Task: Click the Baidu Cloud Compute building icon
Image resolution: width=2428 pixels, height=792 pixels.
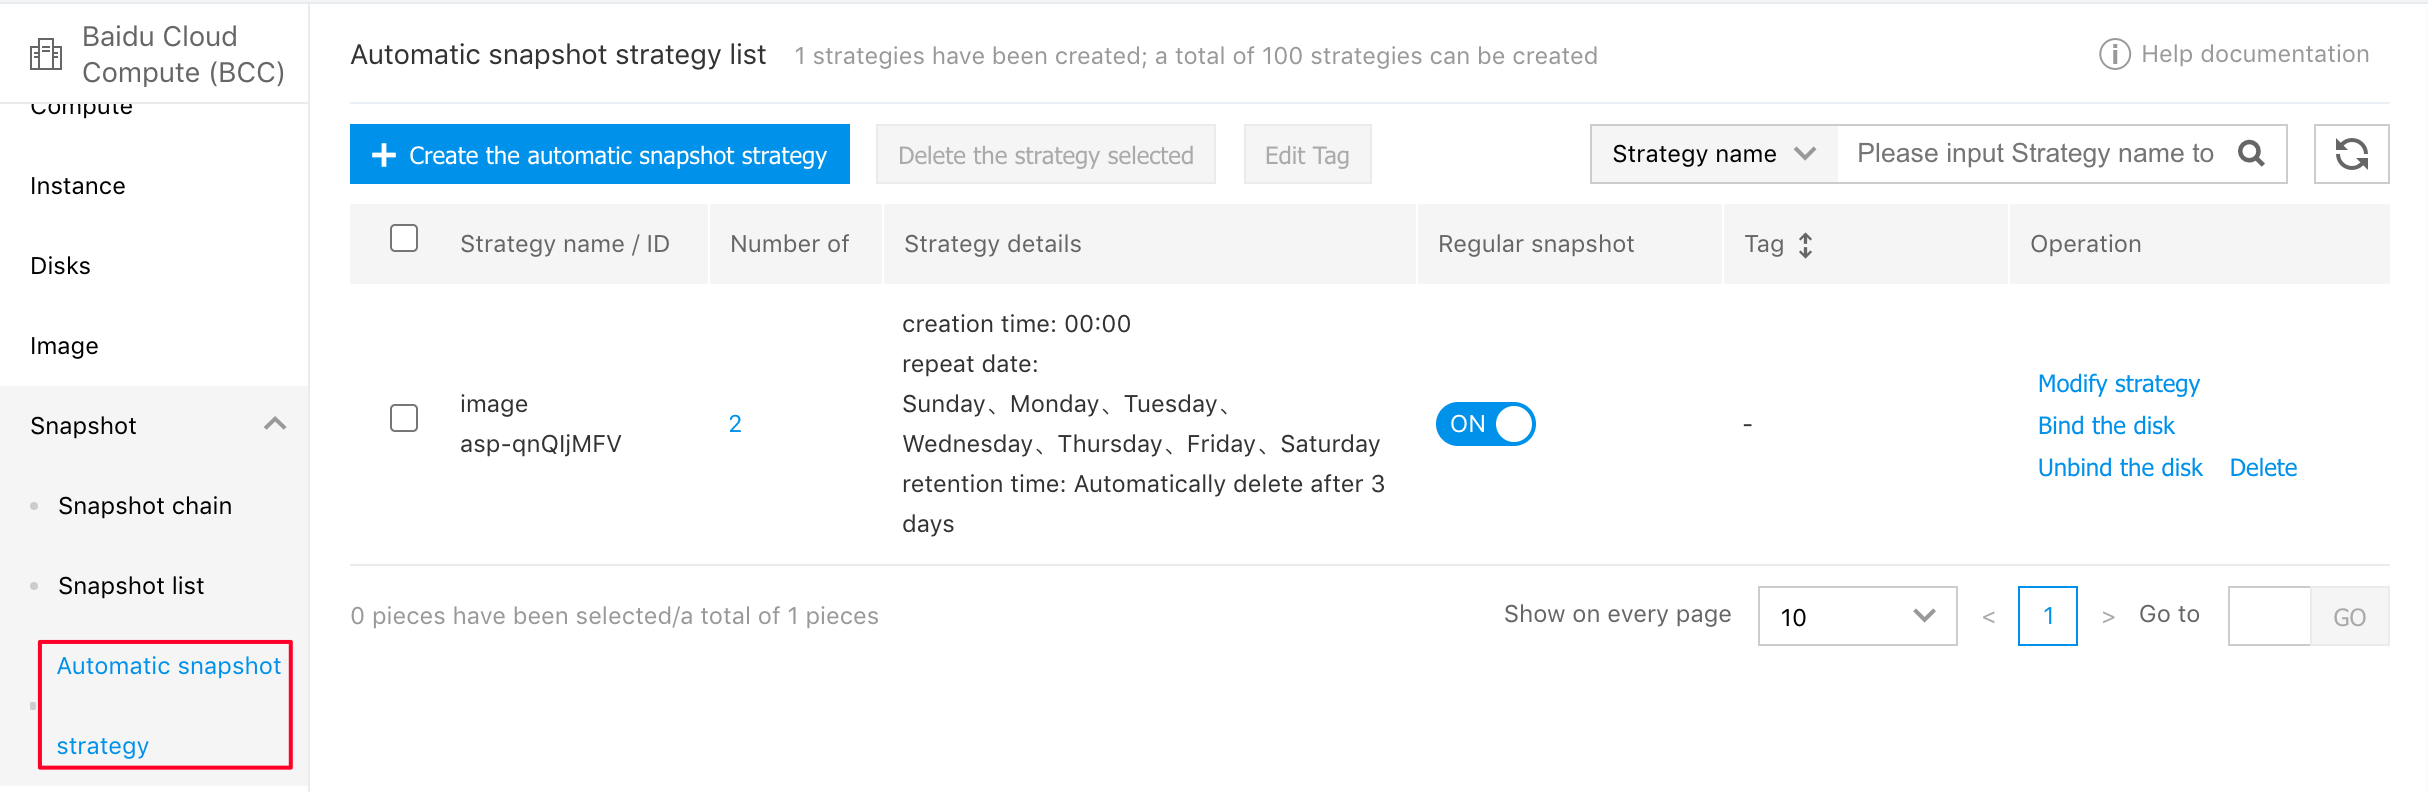Action: click(46, 54)
